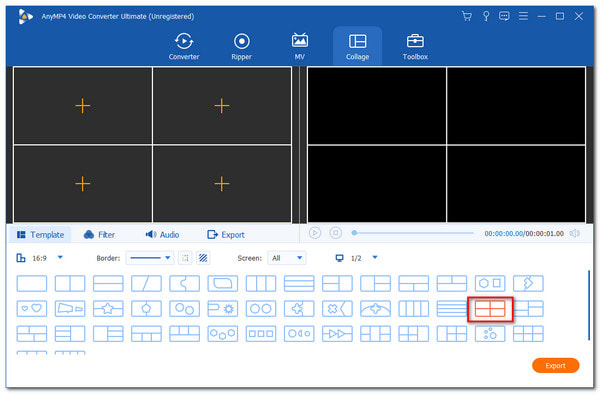Viewport: 600px width, 394px height.
Task: Select the highlighted 2x2 grid template
Action: coord(490,309)
